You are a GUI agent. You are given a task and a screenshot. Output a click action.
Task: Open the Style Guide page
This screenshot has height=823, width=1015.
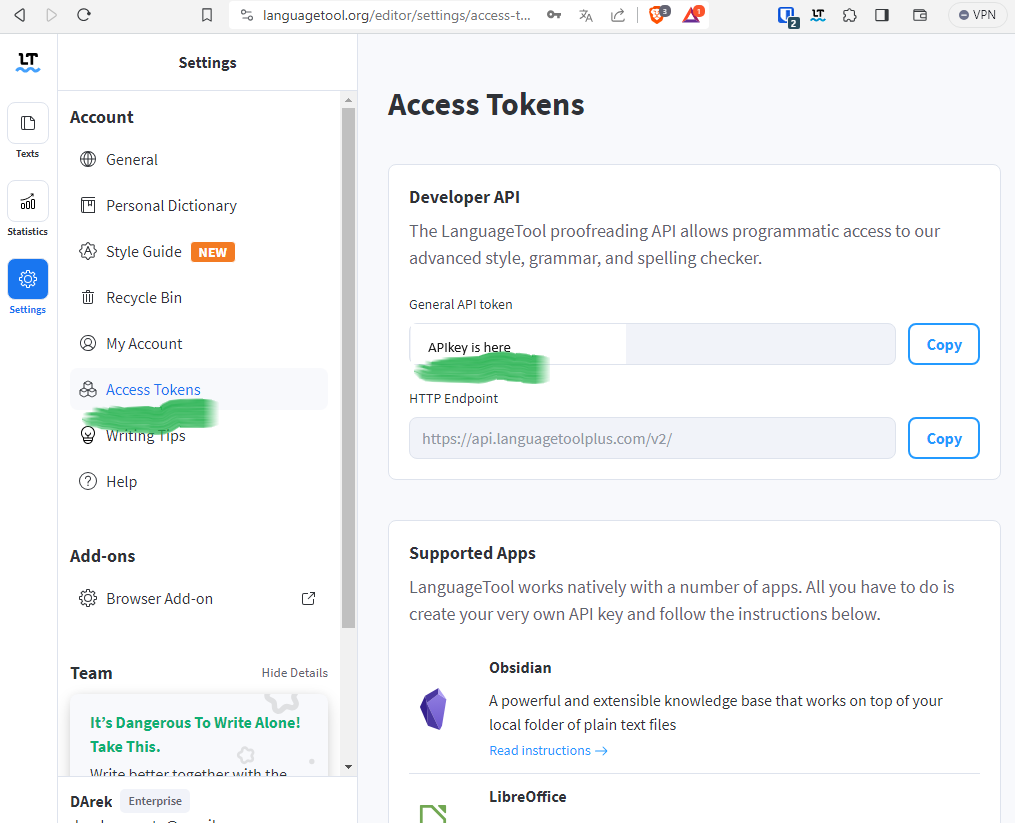tap(199, 251)
